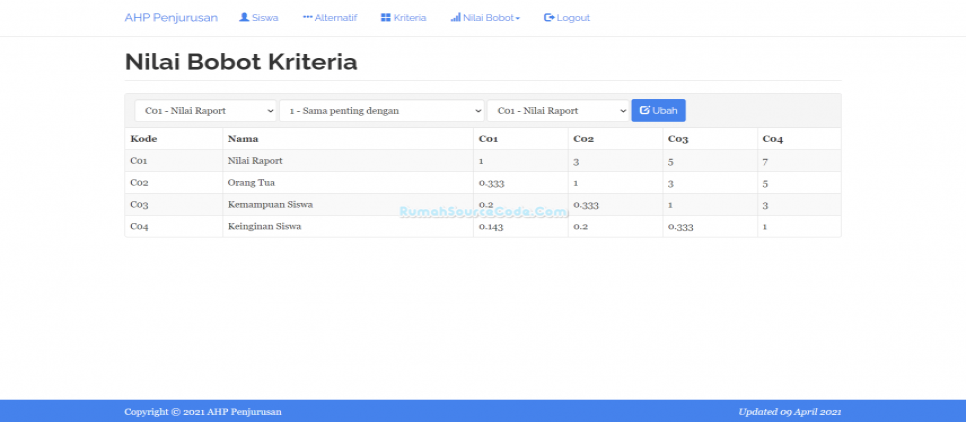Open the Kriteria menu item
966x422 pixels.
(x=404, y=18)
